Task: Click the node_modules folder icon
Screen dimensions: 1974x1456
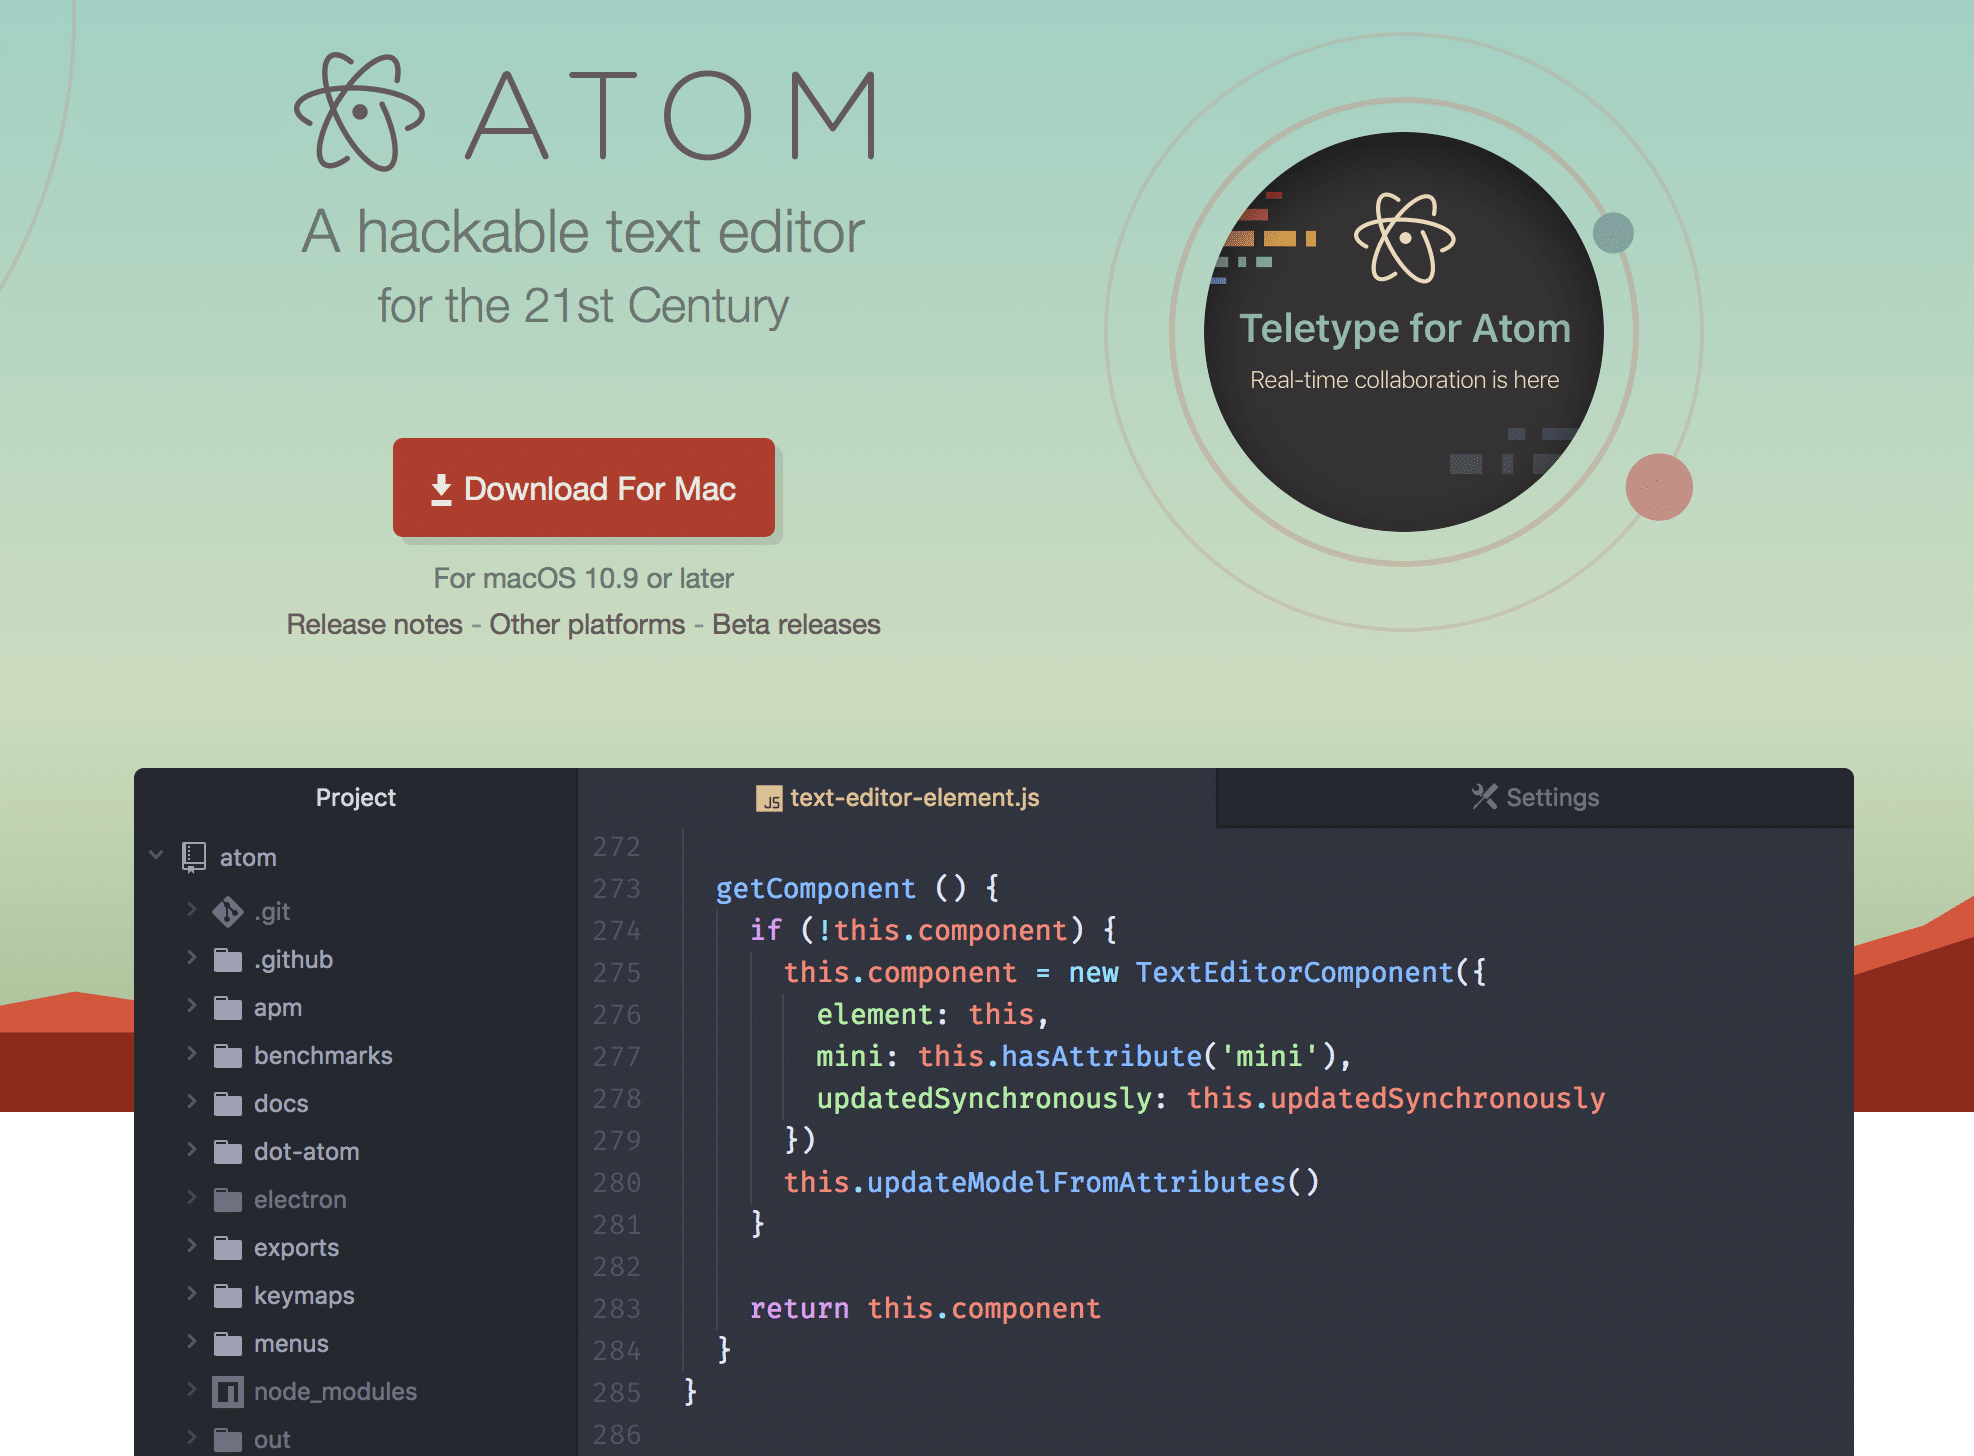Action: pyautogui.click(x=225, y=1395)
